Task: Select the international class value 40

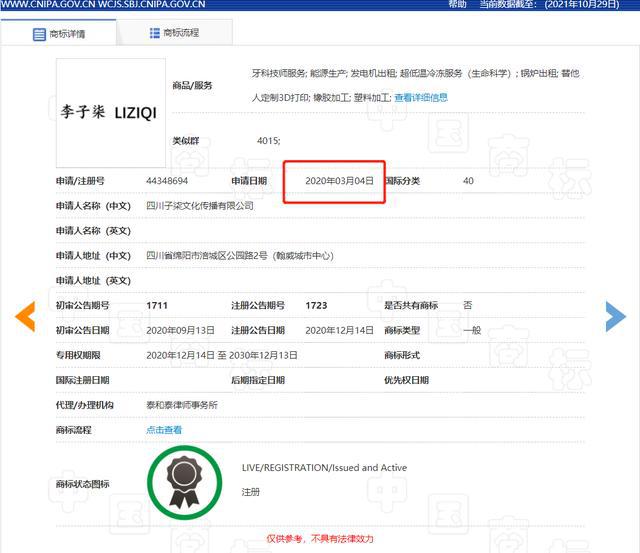Action: coord(468,181)
